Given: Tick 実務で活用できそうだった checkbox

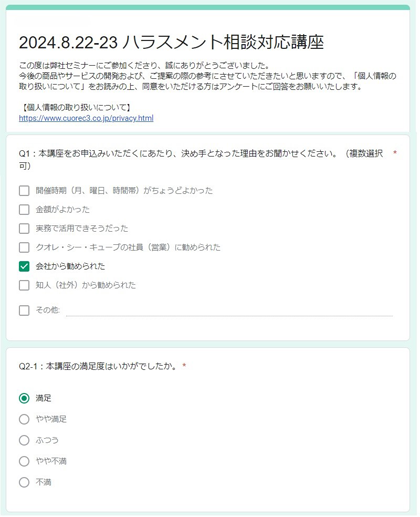Looking at the screenshot, I should (24, 229).
